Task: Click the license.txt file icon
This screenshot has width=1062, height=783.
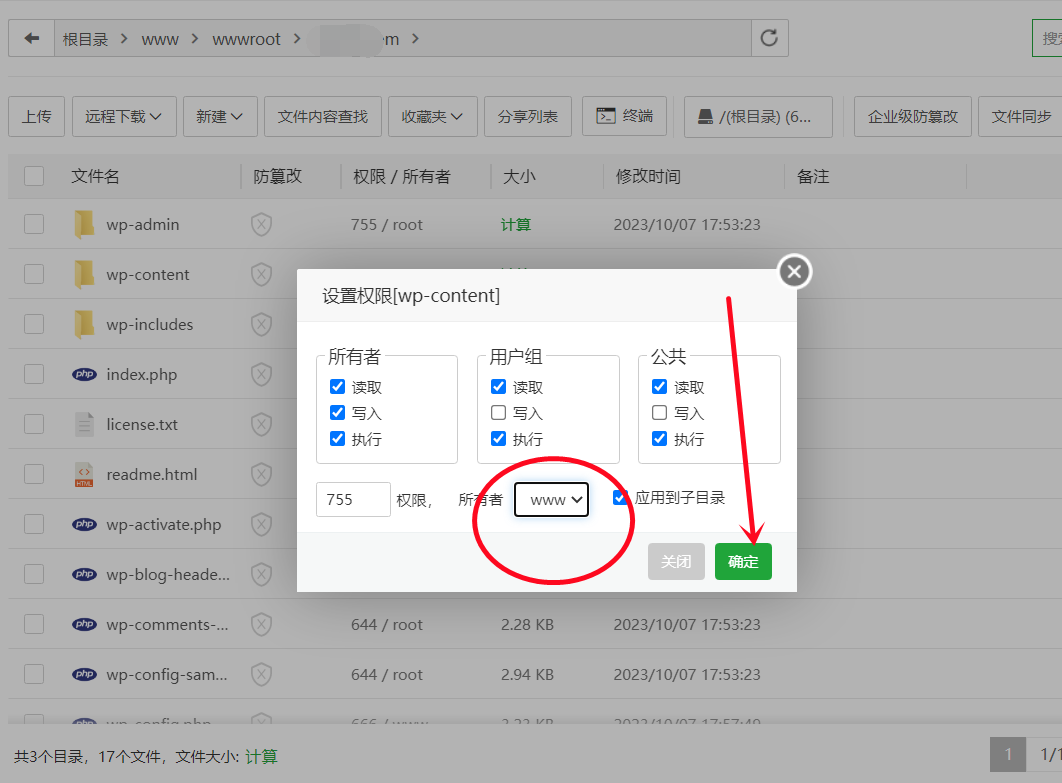Action: 85,425
